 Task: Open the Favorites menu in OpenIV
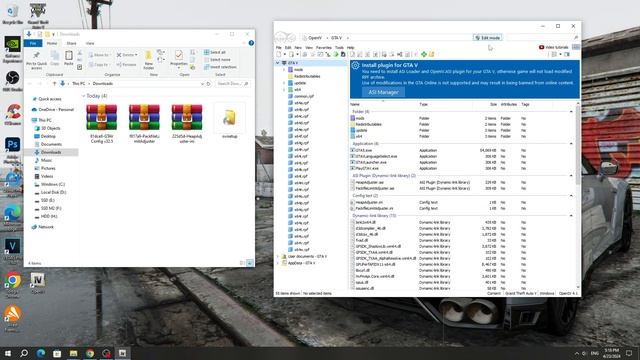coord(324,48)
